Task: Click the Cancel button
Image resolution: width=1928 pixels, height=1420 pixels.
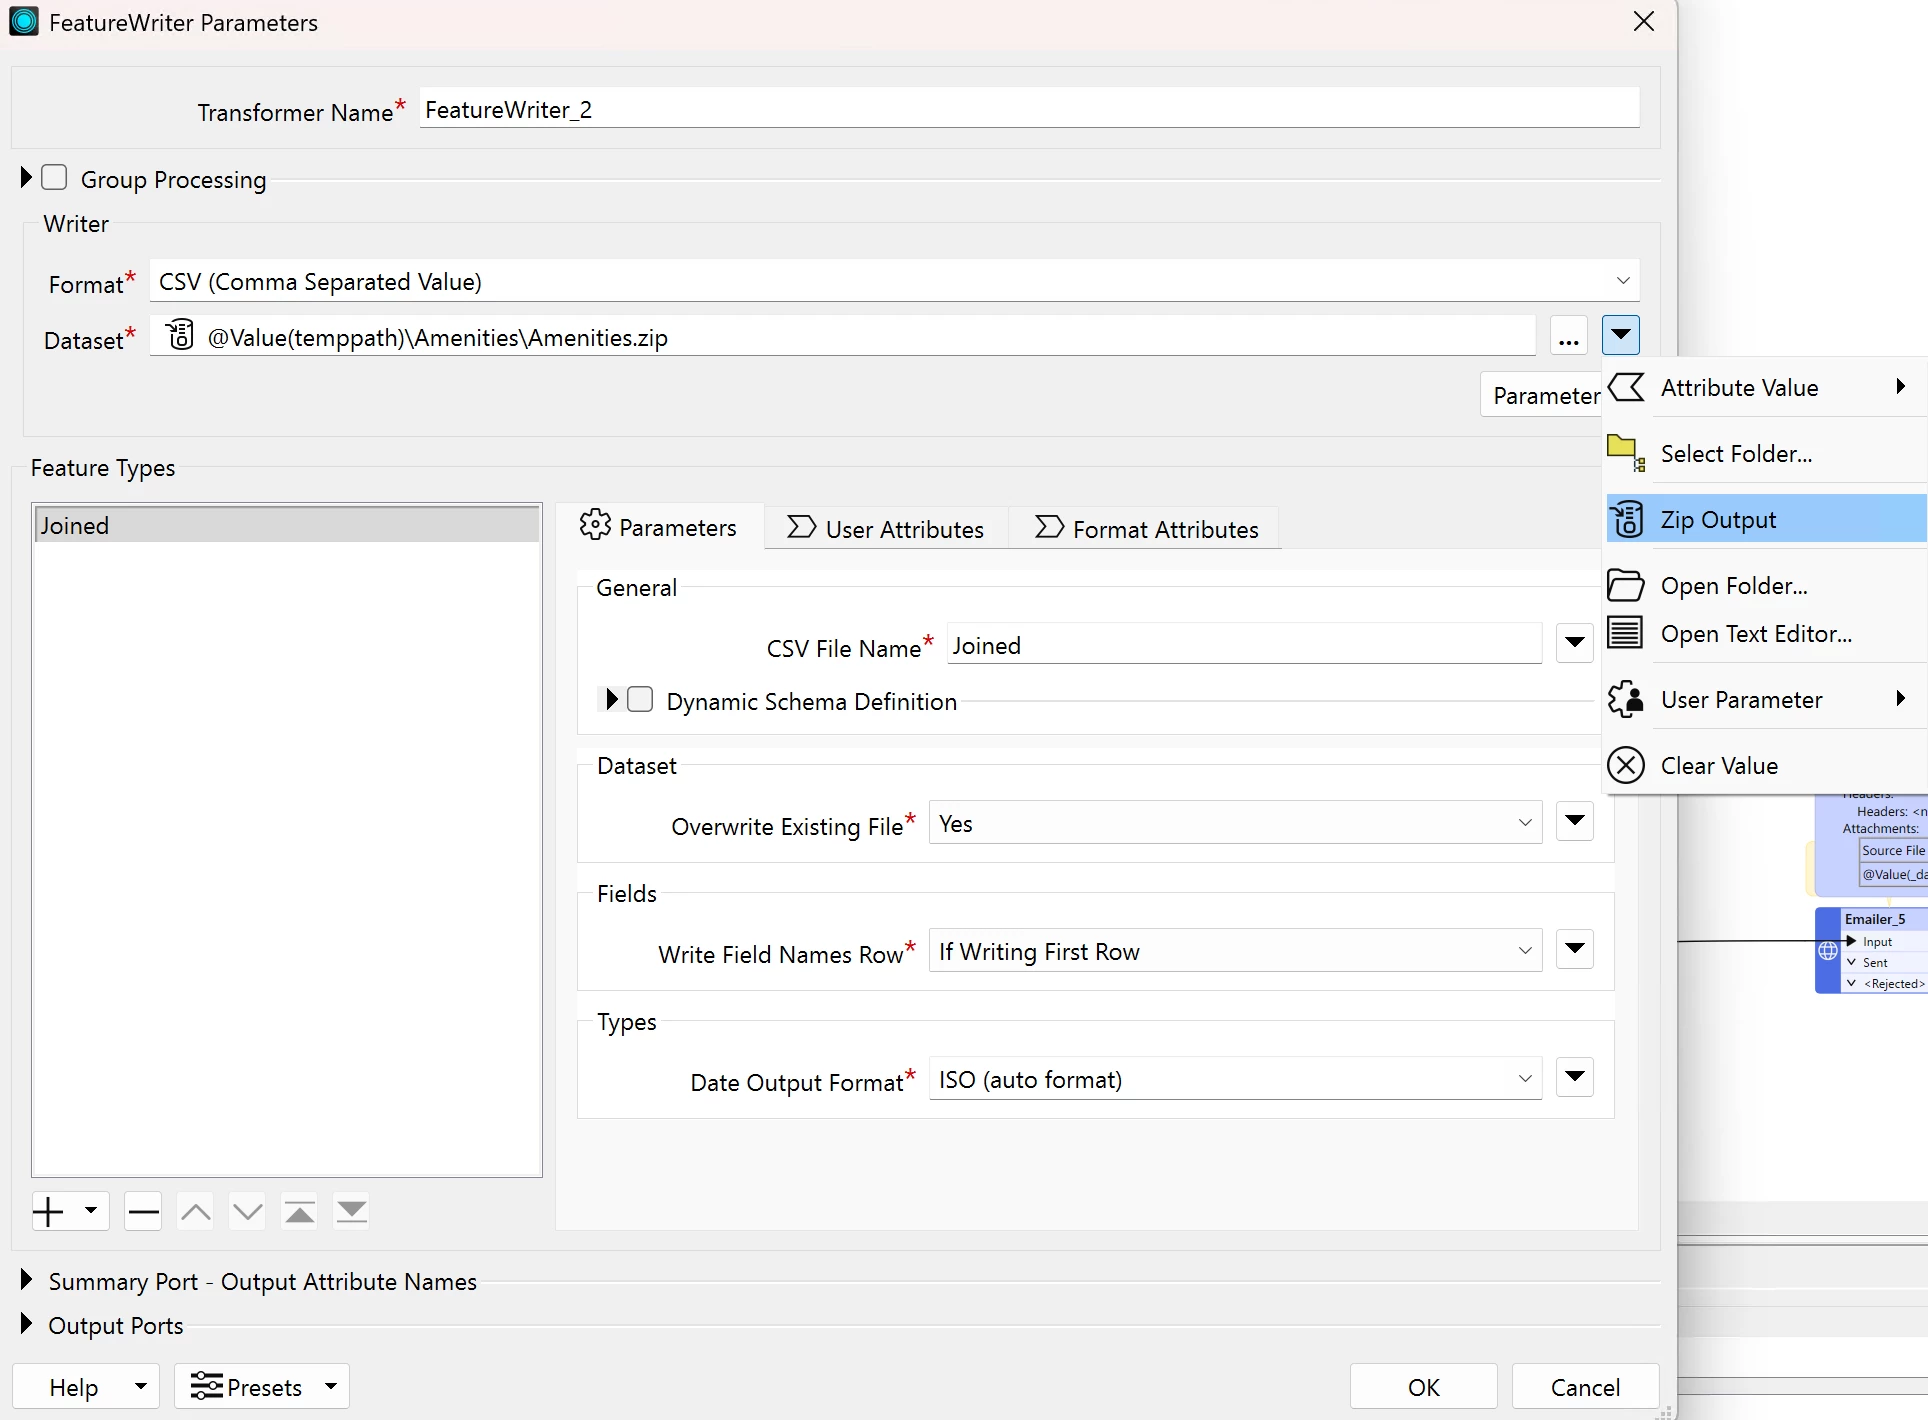Action: click(x=1586, y=1386)
